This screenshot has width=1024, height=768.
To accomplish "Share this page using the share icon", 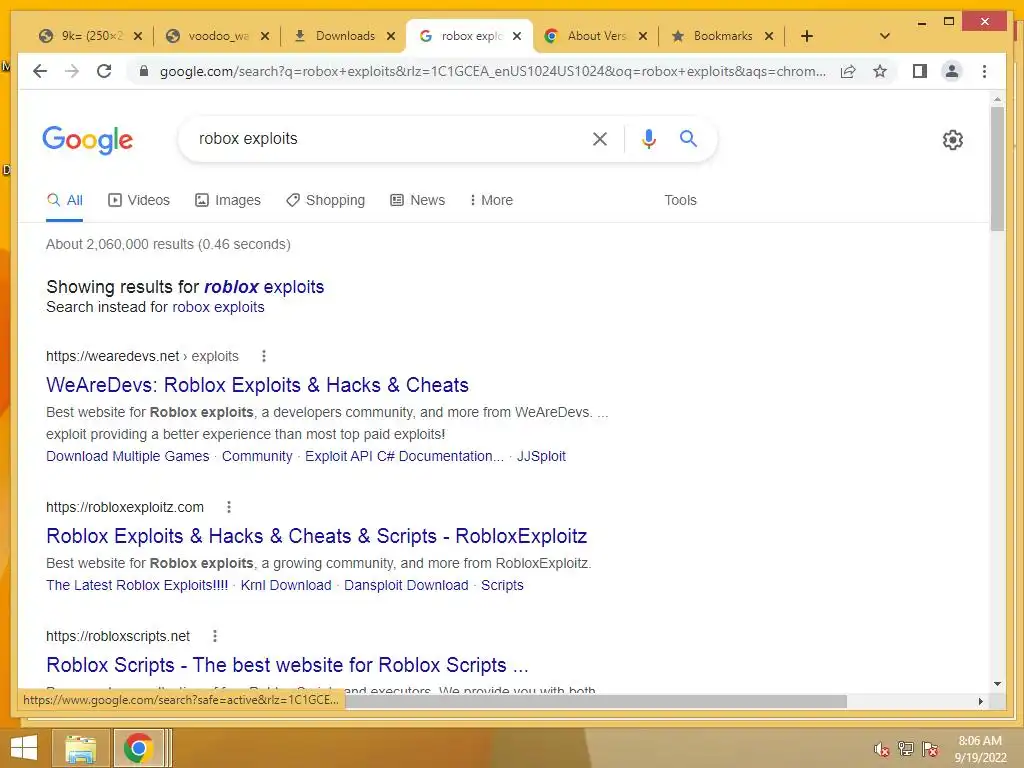I will (x=848, y=71).
